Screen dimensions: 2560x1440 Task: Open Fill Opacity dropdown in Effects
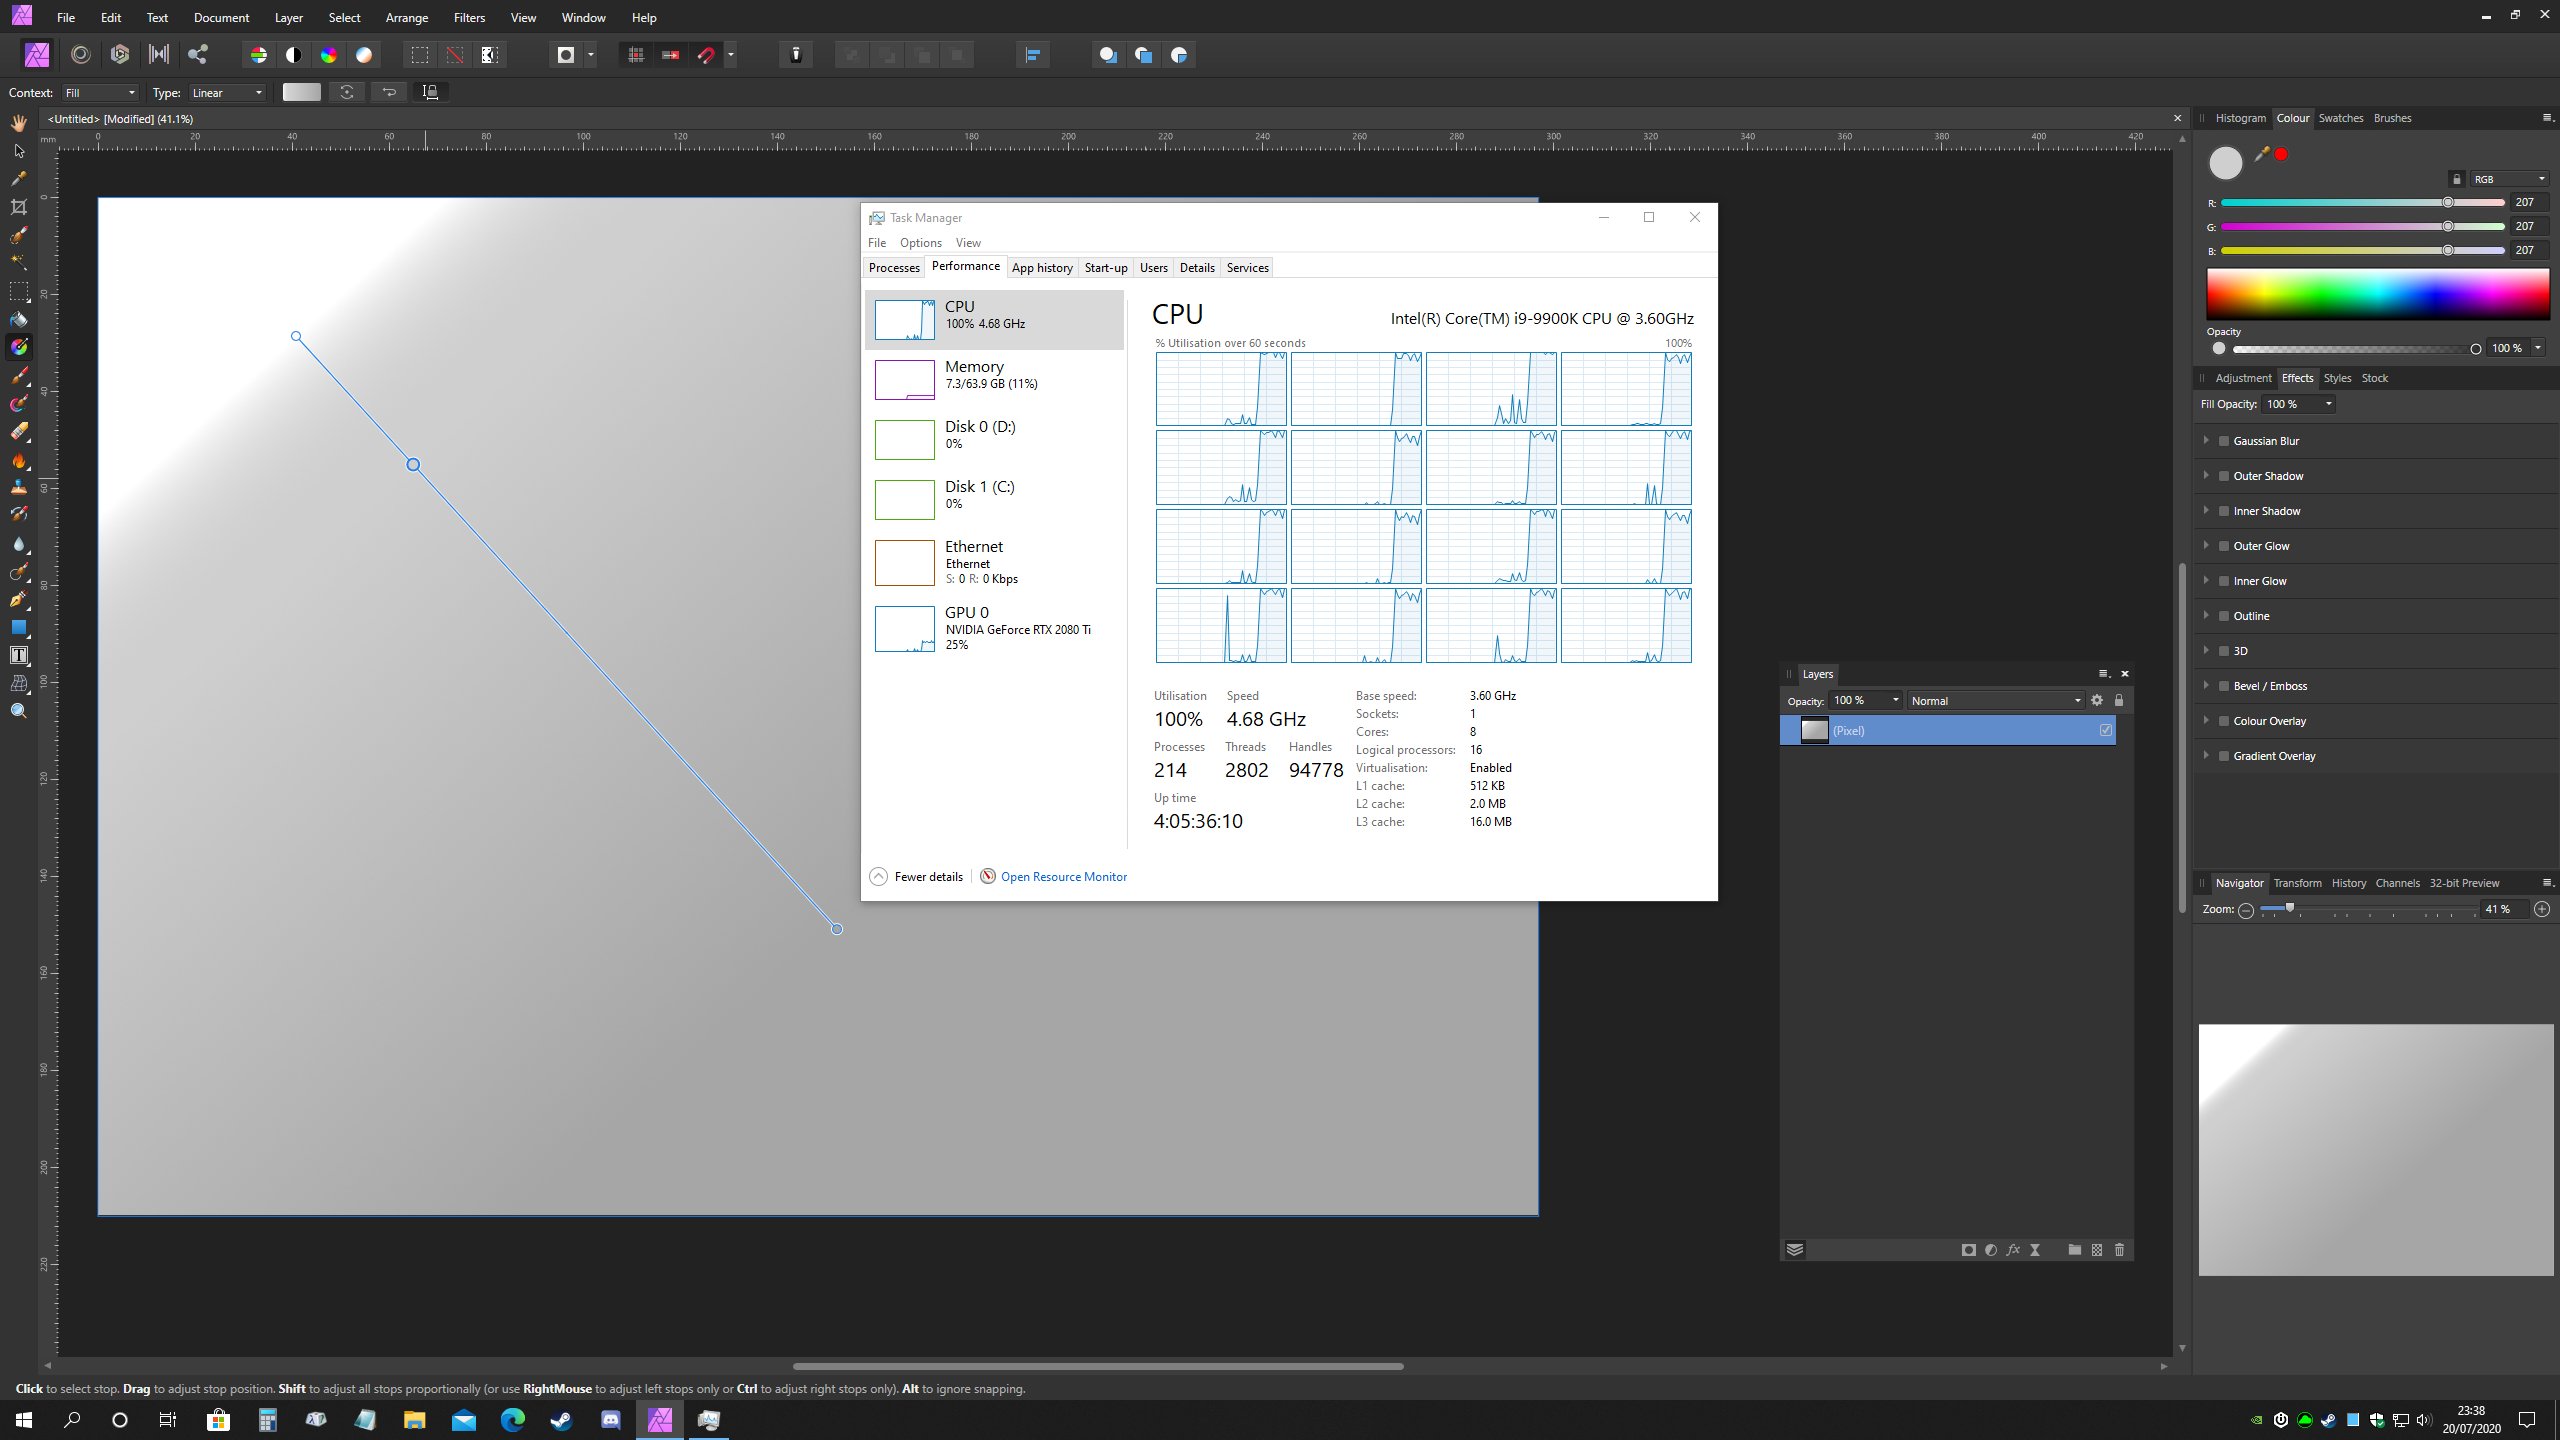[x=2299, y=404]
